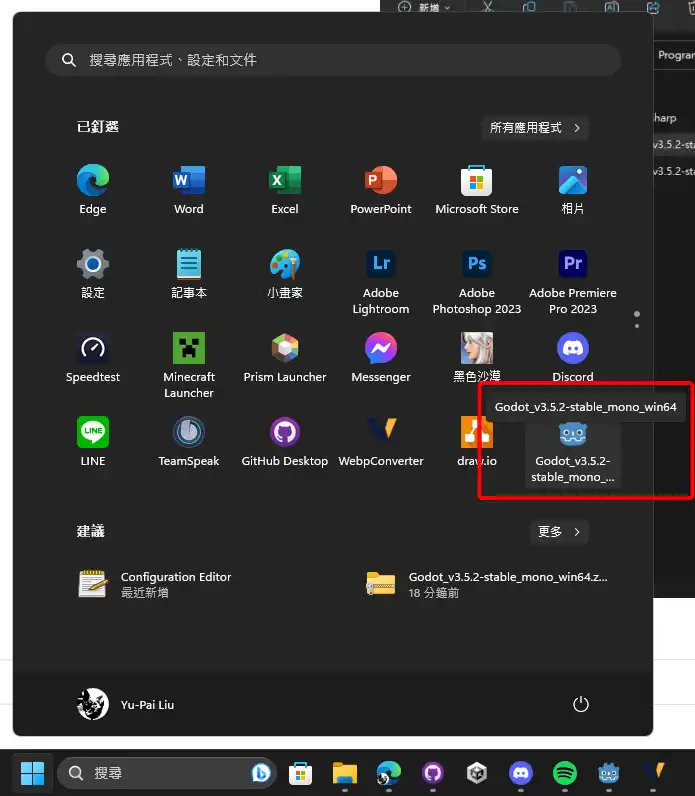Image resolution: width=695 pixels, height=796 pixels.
Task: Launch PowerPoint from pinned apps
Action: pyautogui.click(x=381, y=189)
